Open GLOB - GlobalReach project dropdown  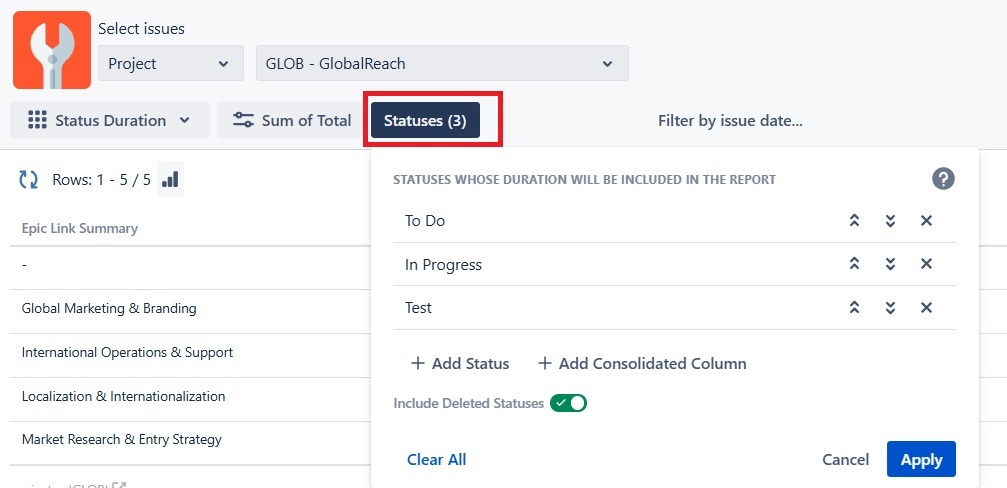click(442, 63)
